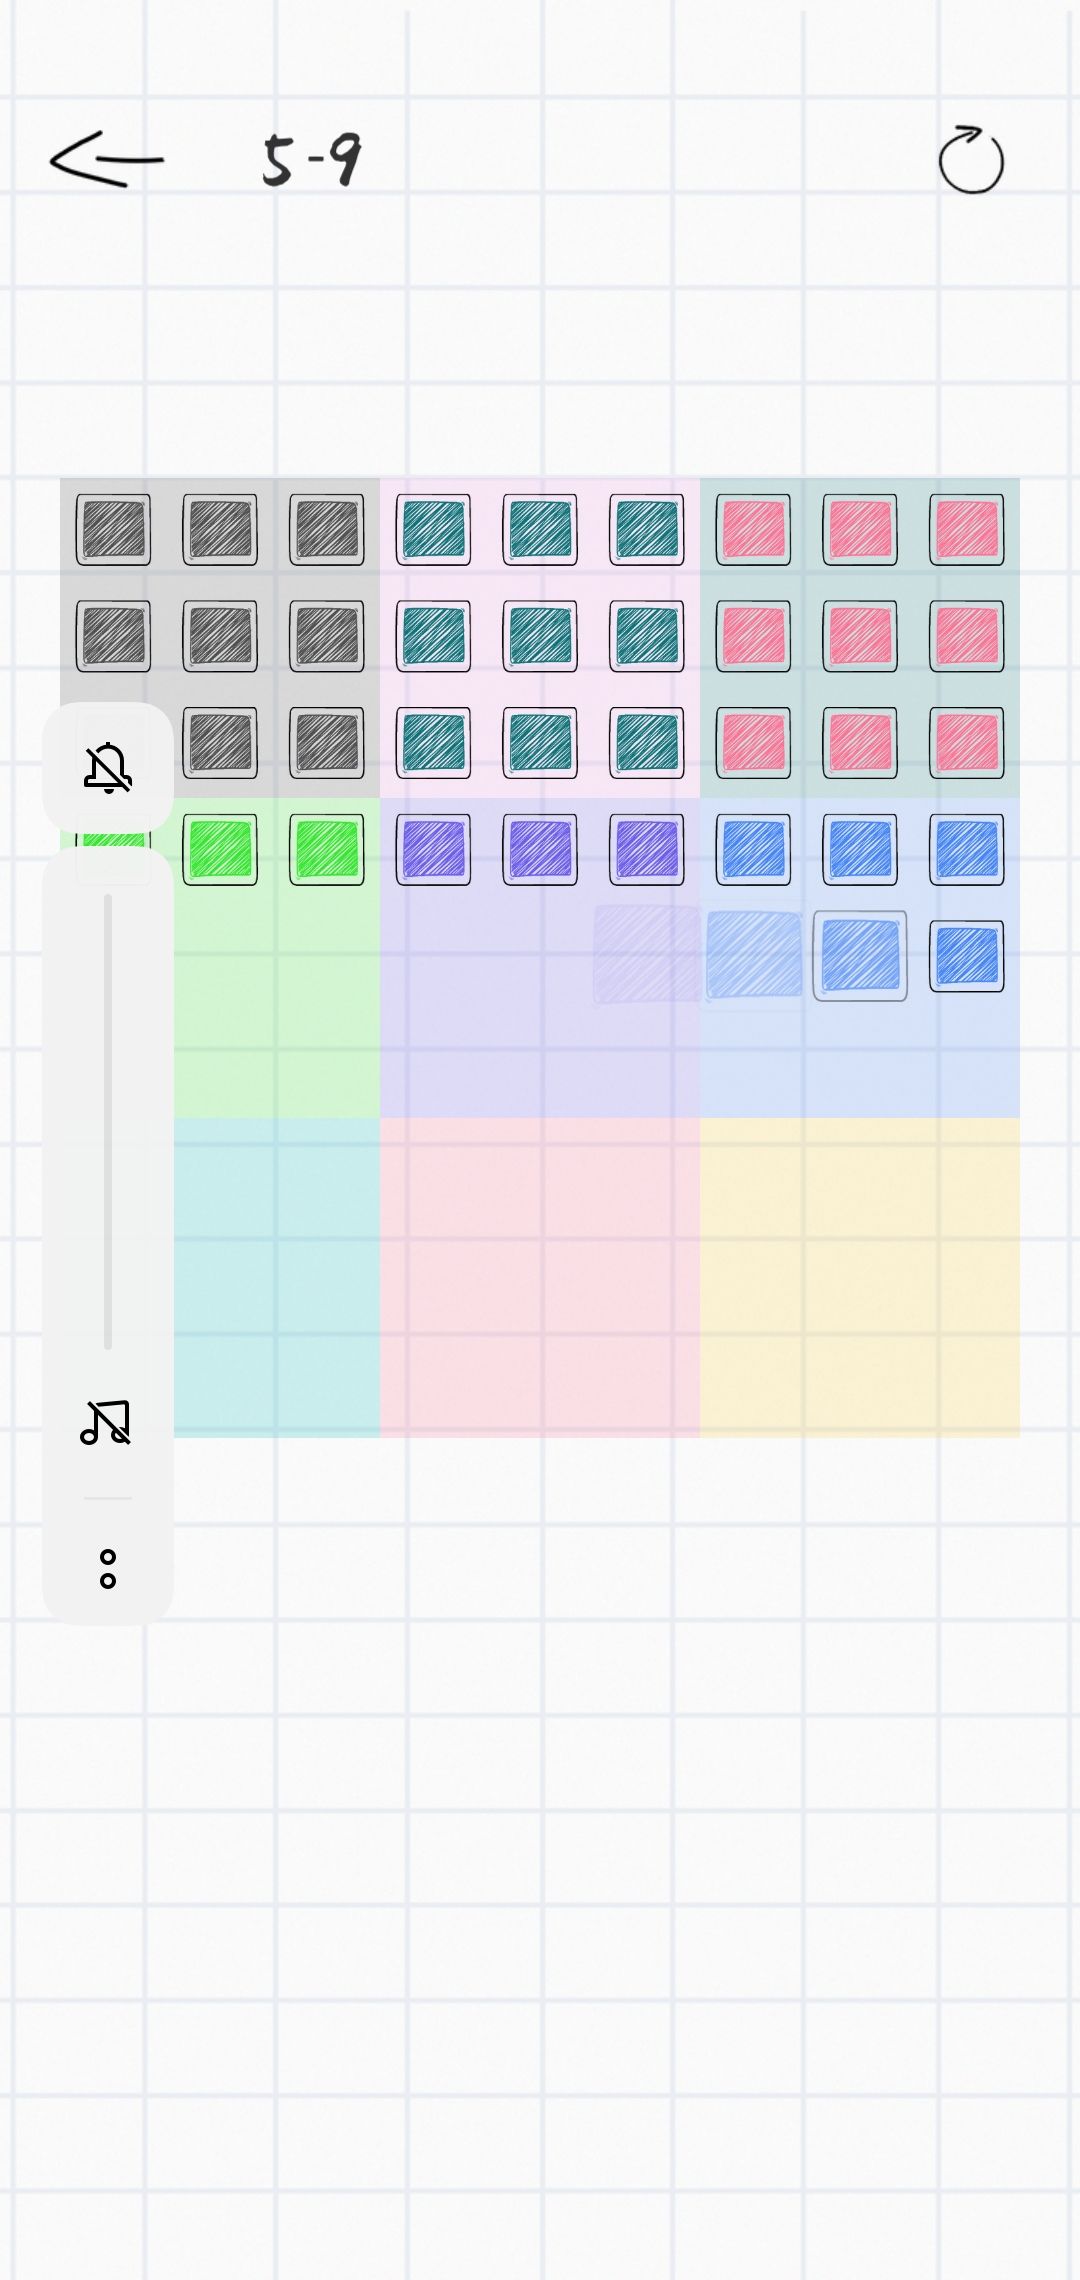This screenshot has height=2280, width=1080.
Task: Tap the level 5-9 label
Action: click(x=311, y=160)
